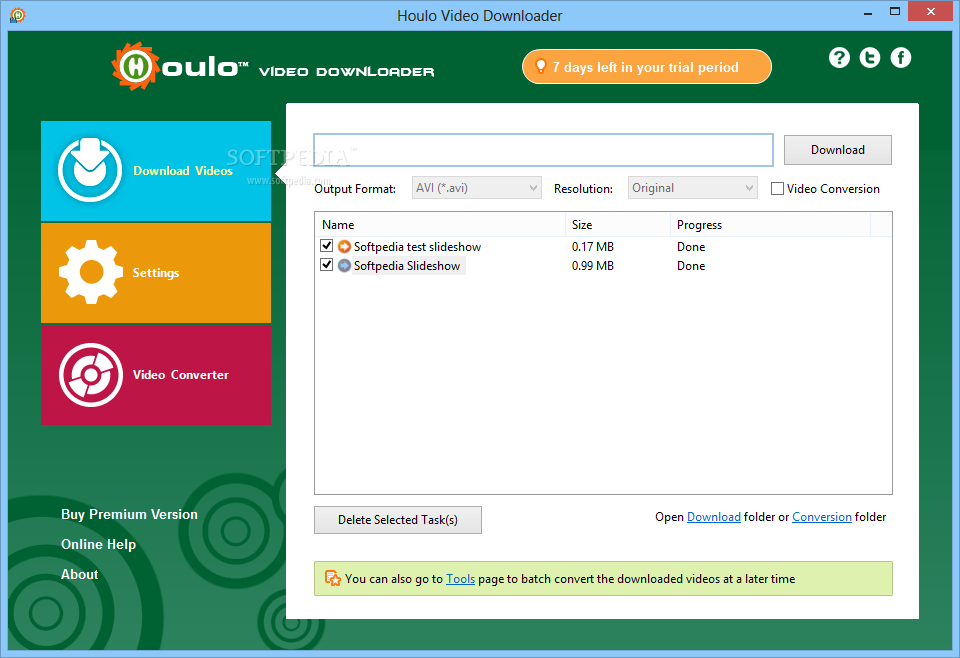Open the help question mark icon
Image resolution: width=960 pixels, height=658 pixels.
pos(839,58)
